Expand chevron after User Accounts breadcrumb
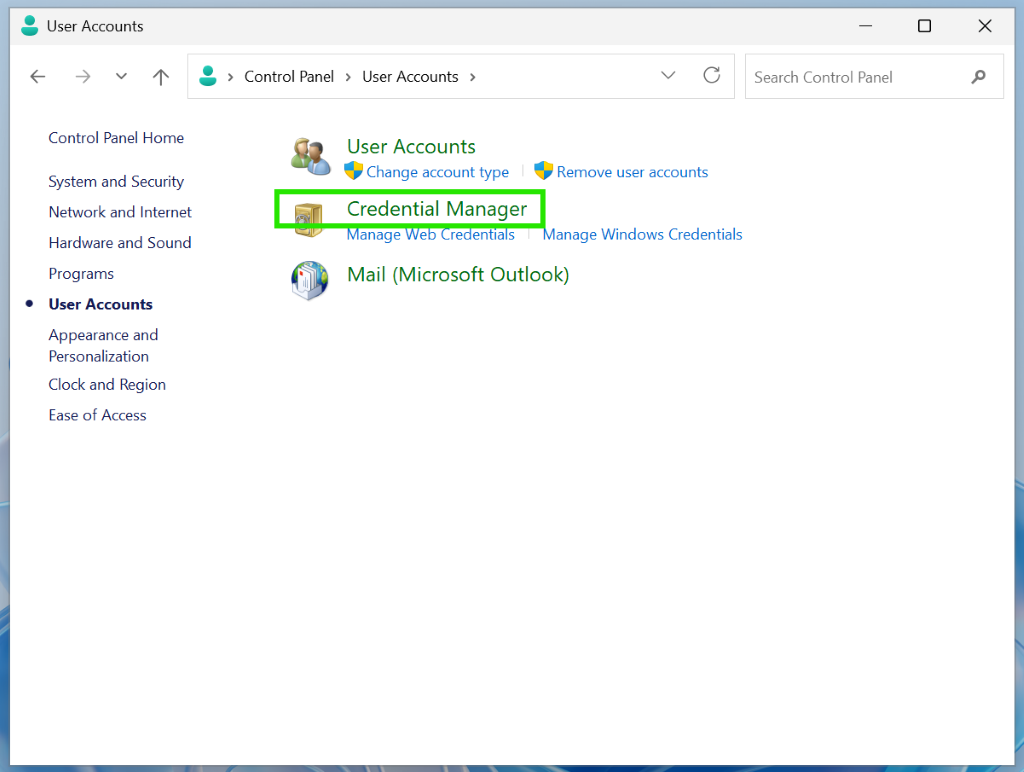This screenshot has height=772, width=1024. pyautogui.click(x=472, y=77)
